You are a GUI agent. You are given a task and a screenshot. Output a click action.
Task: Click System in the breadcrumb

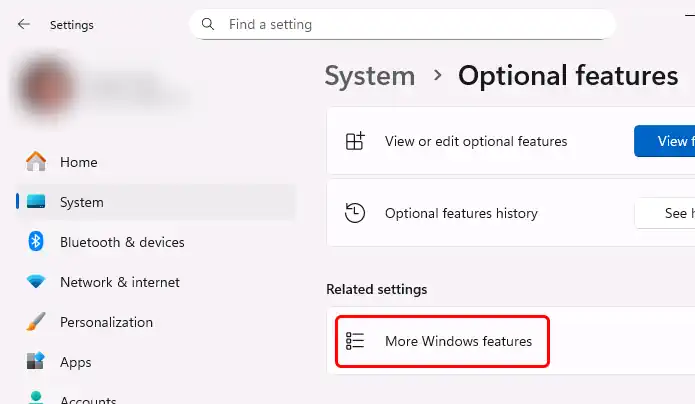[370, 76]
